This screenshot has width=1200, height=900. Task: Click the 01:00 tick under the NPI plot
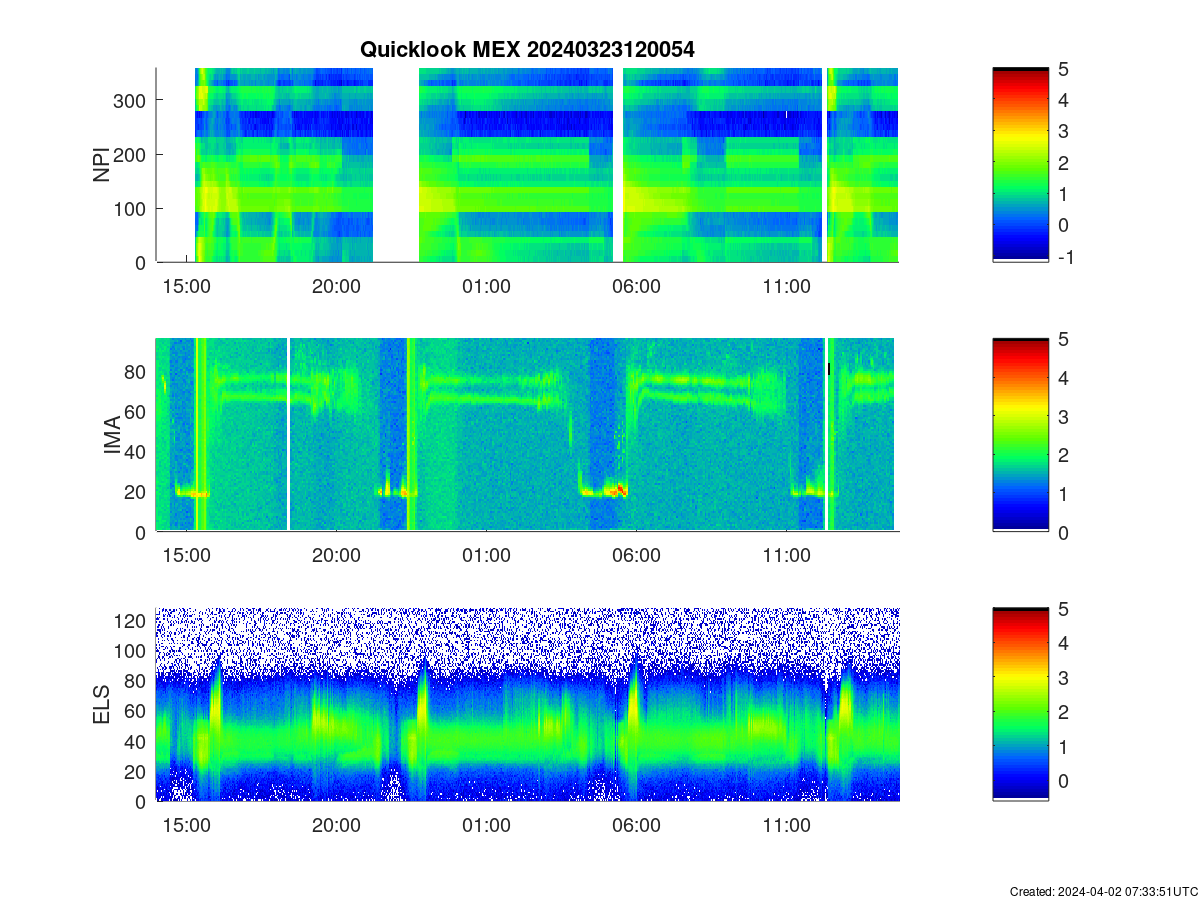486,287
